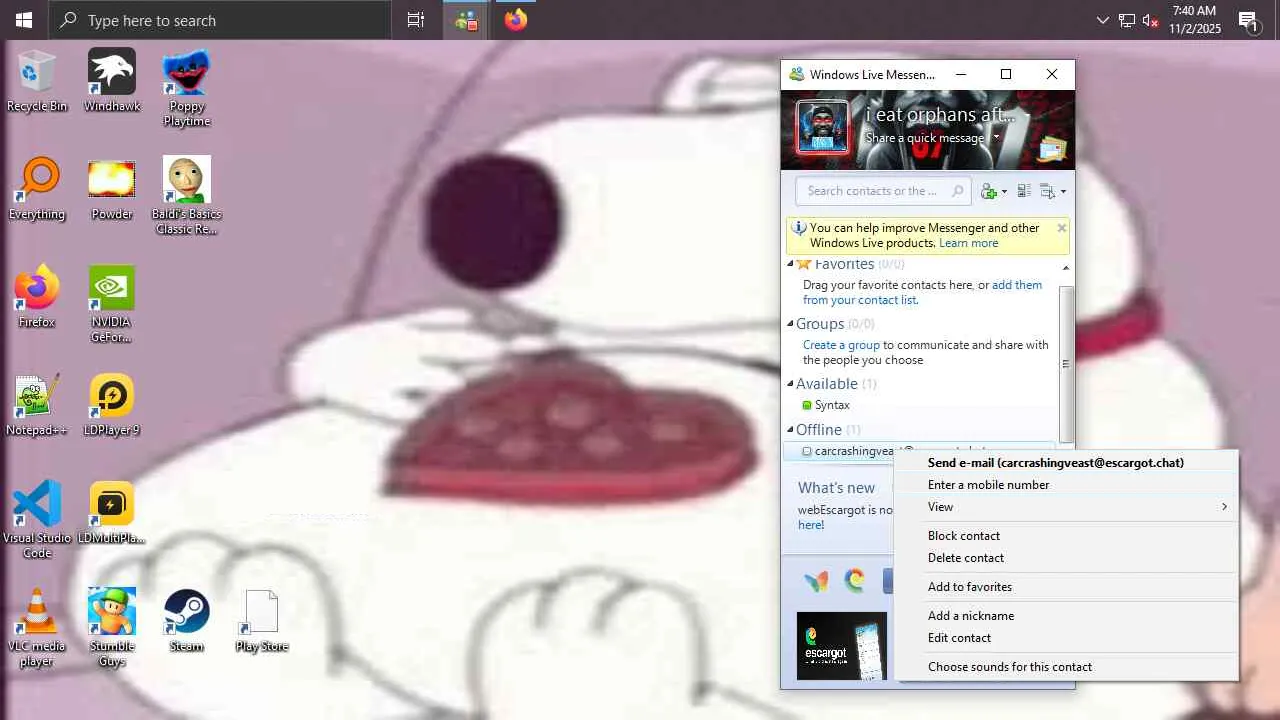Collapse the Groups contact category
1280x720 pixels.
pyautogui.click(x=790, y=323)
